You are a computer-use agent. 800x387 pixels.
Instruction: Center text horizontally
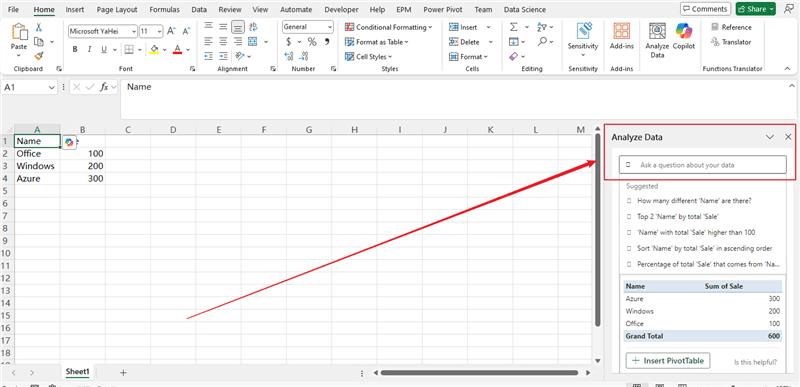tap(223, 41)
